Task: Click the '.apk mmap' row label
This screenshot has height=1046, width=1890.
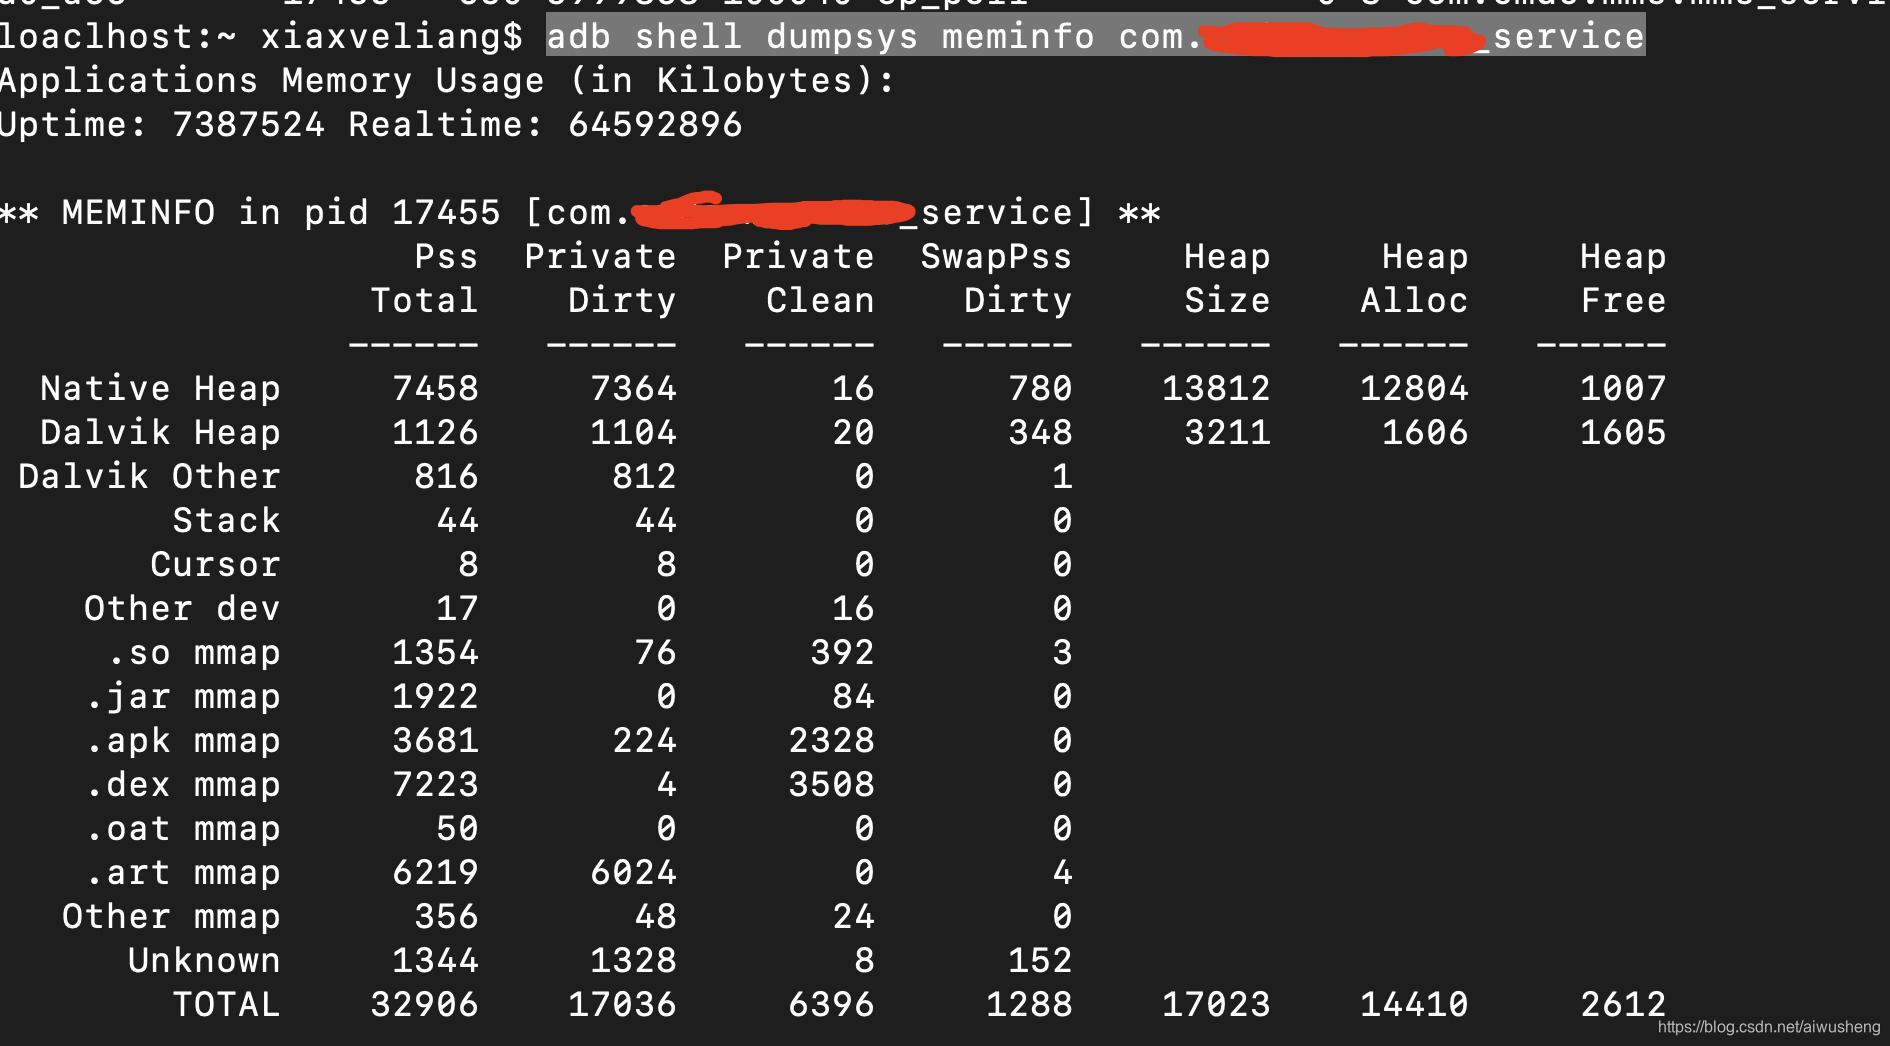Action: pos(183,741)
